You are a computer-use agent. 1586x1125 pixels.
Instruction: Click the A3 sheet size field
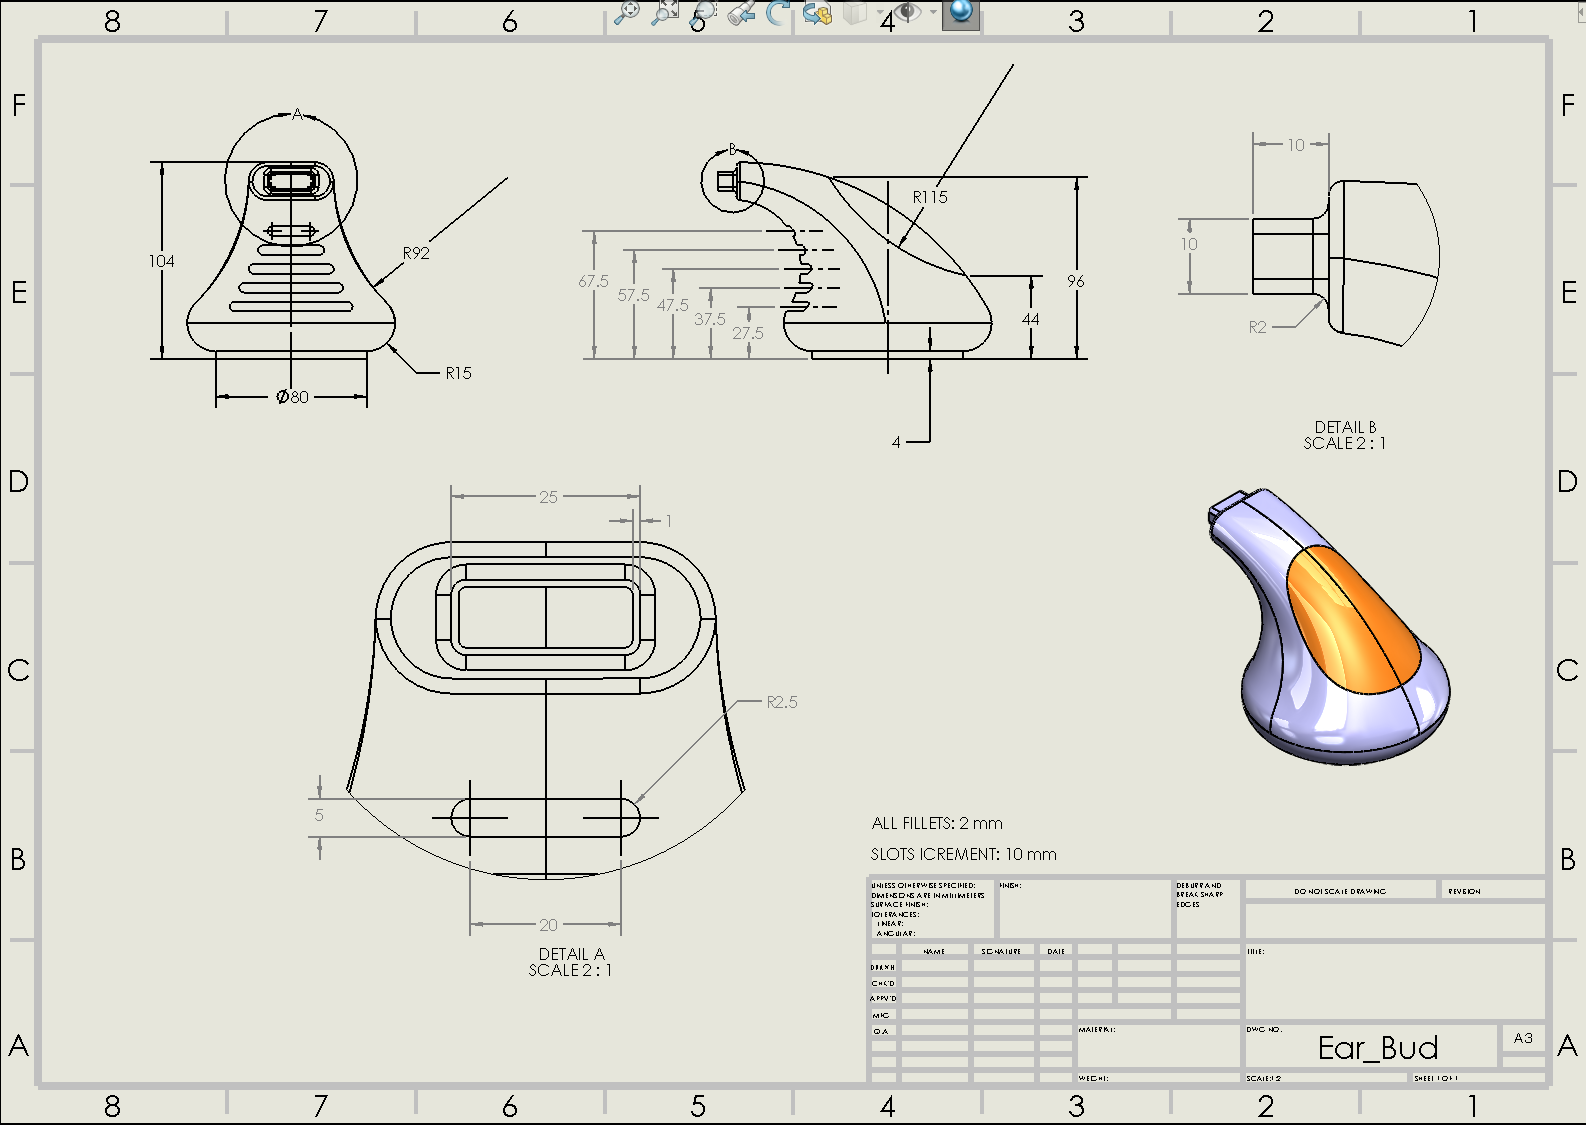(1522, 1038)
